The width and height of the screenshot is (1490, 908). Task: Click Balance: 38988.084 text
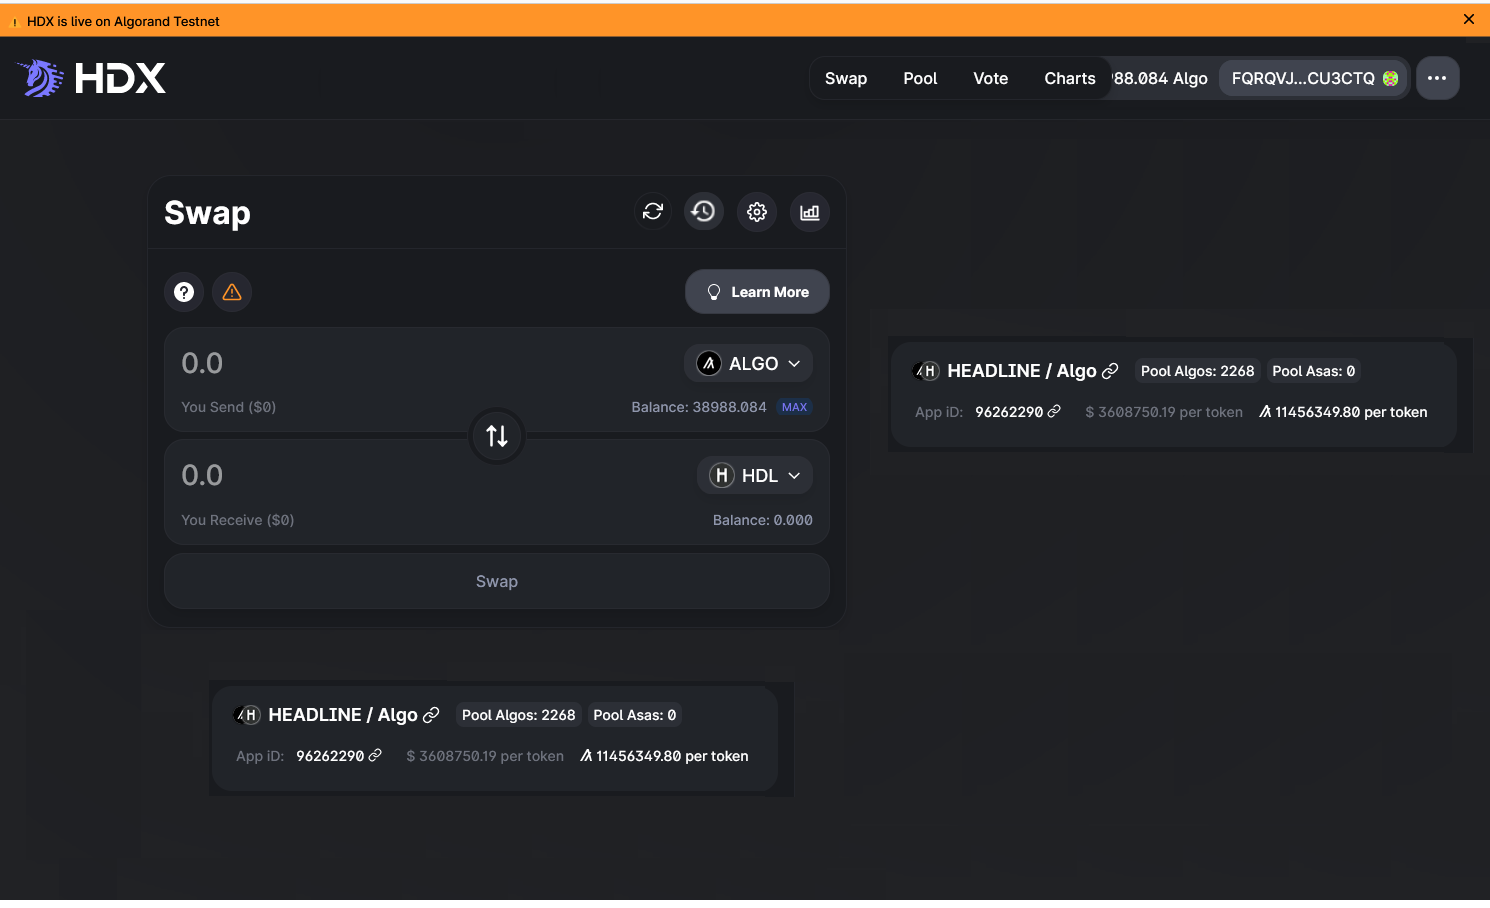point(699,407)
